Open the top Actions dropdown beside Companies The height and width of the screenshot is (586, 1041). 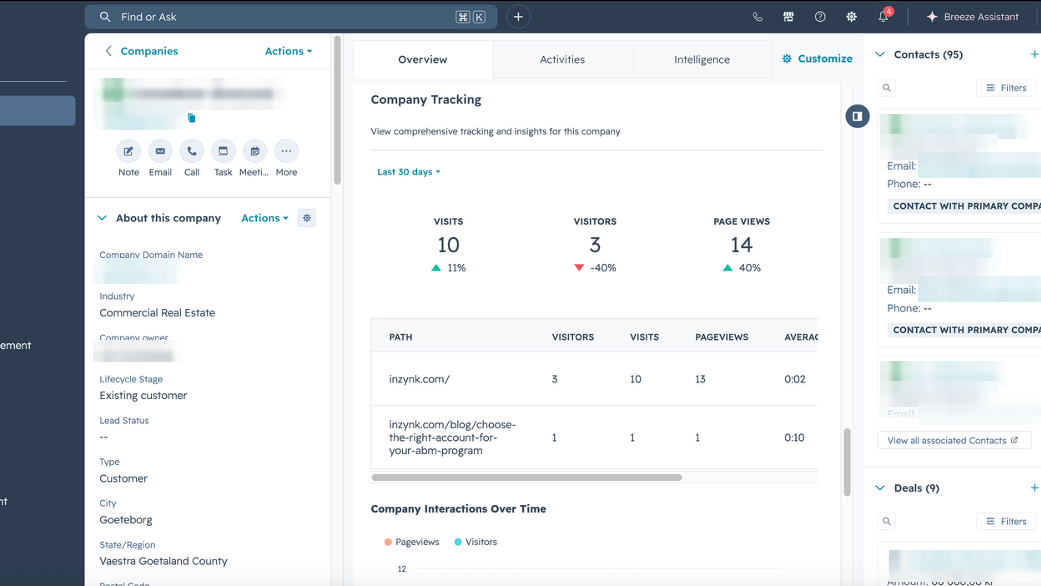pyautogui.click(x=288, y=51)
